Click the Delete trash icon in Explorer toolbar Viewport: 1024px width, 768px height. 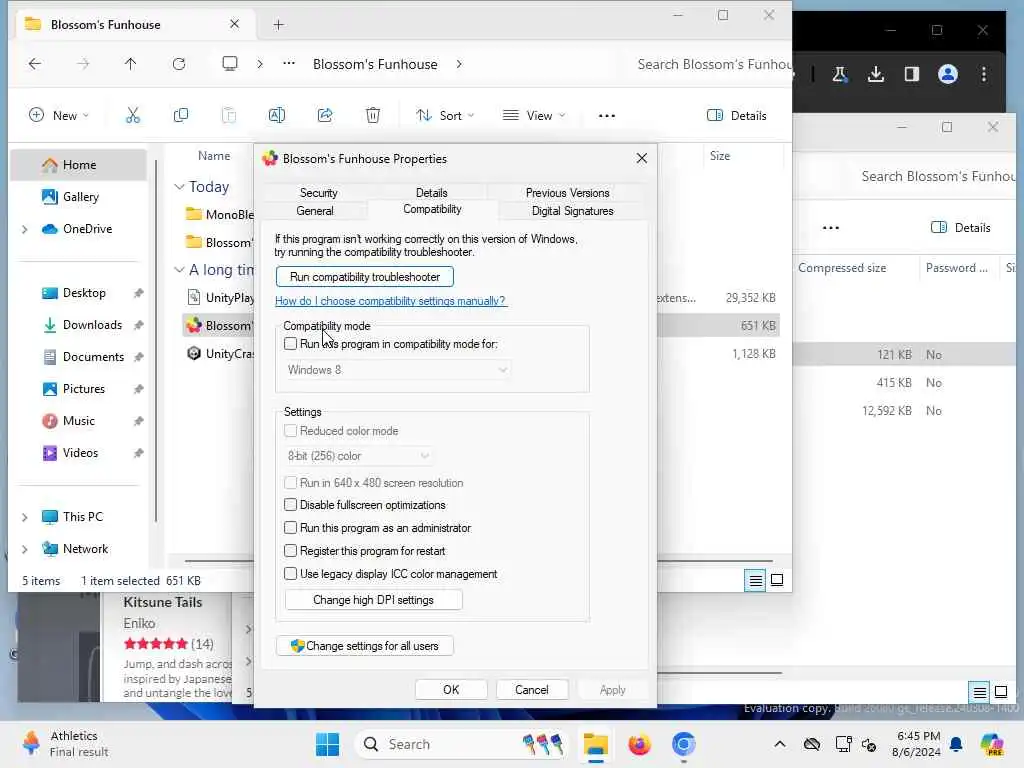tap(373, 116)
